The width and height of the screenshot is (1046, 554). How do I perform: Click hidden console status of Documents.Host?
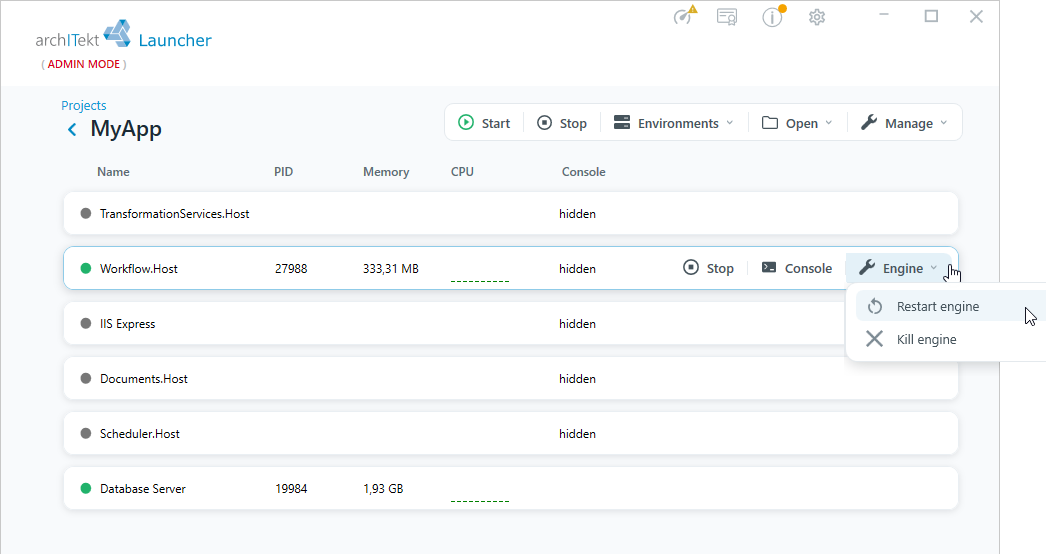(577, 378)
